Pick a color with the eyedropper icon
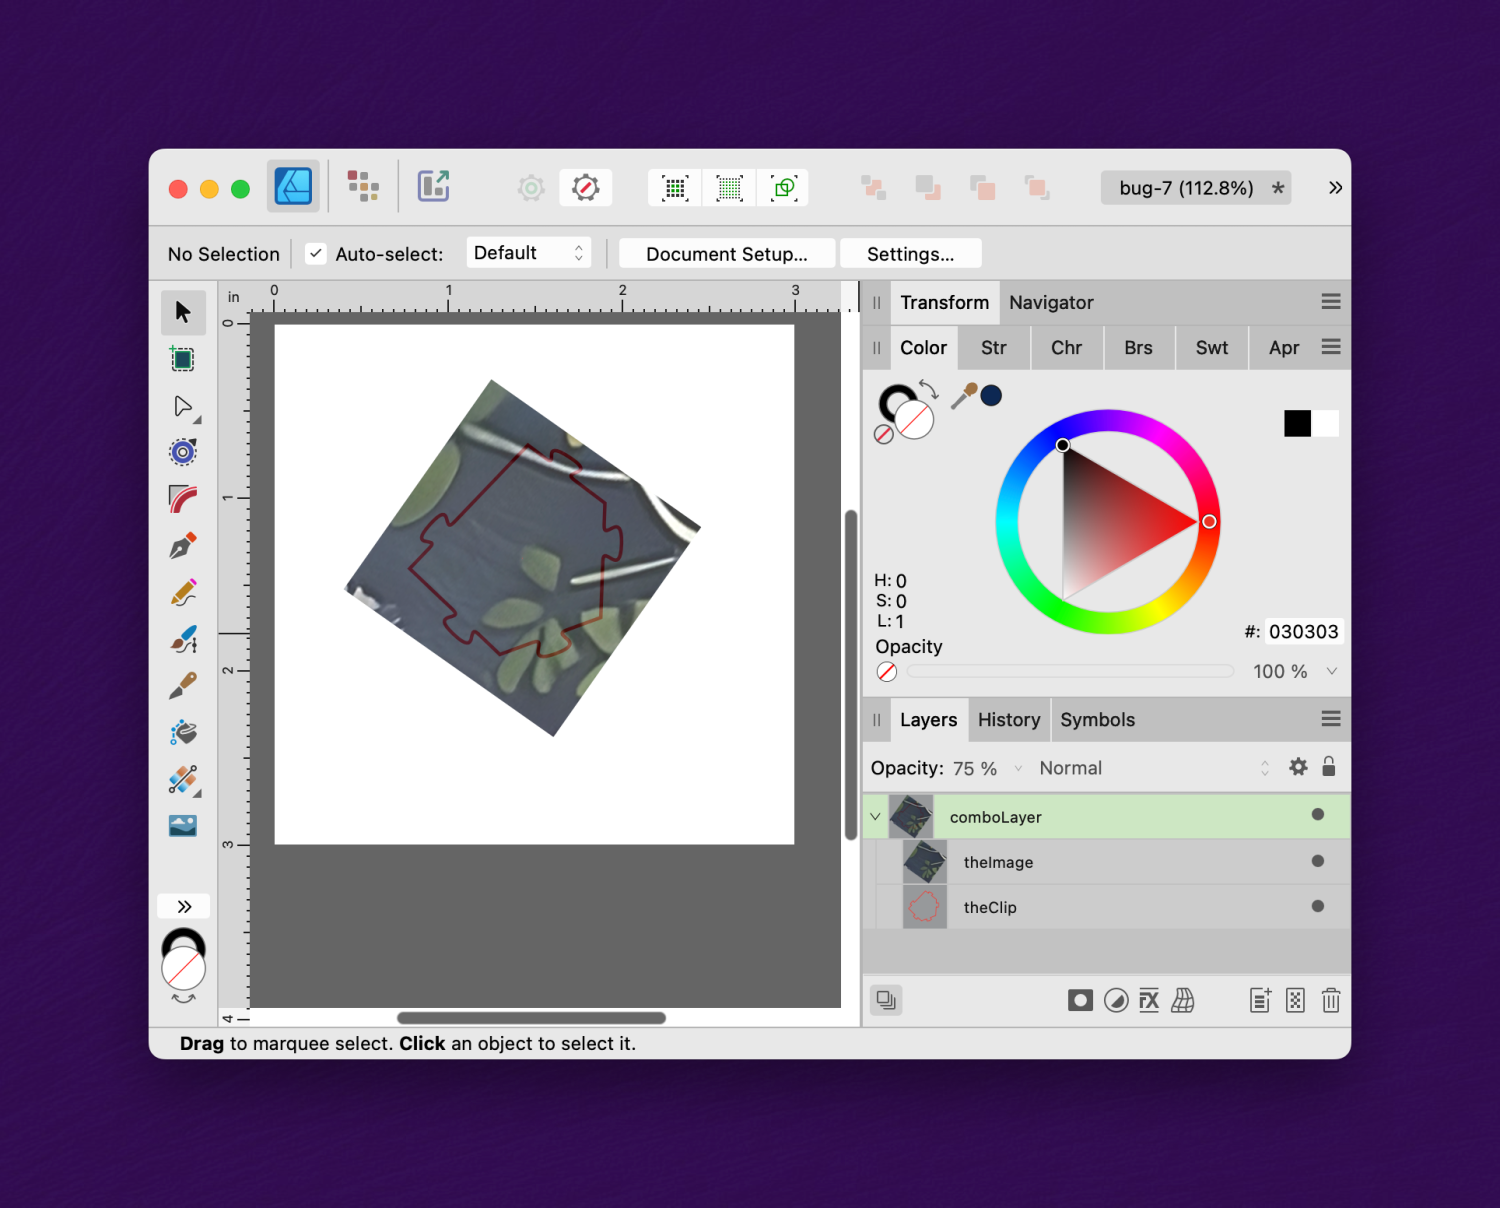 click(964, 396)
